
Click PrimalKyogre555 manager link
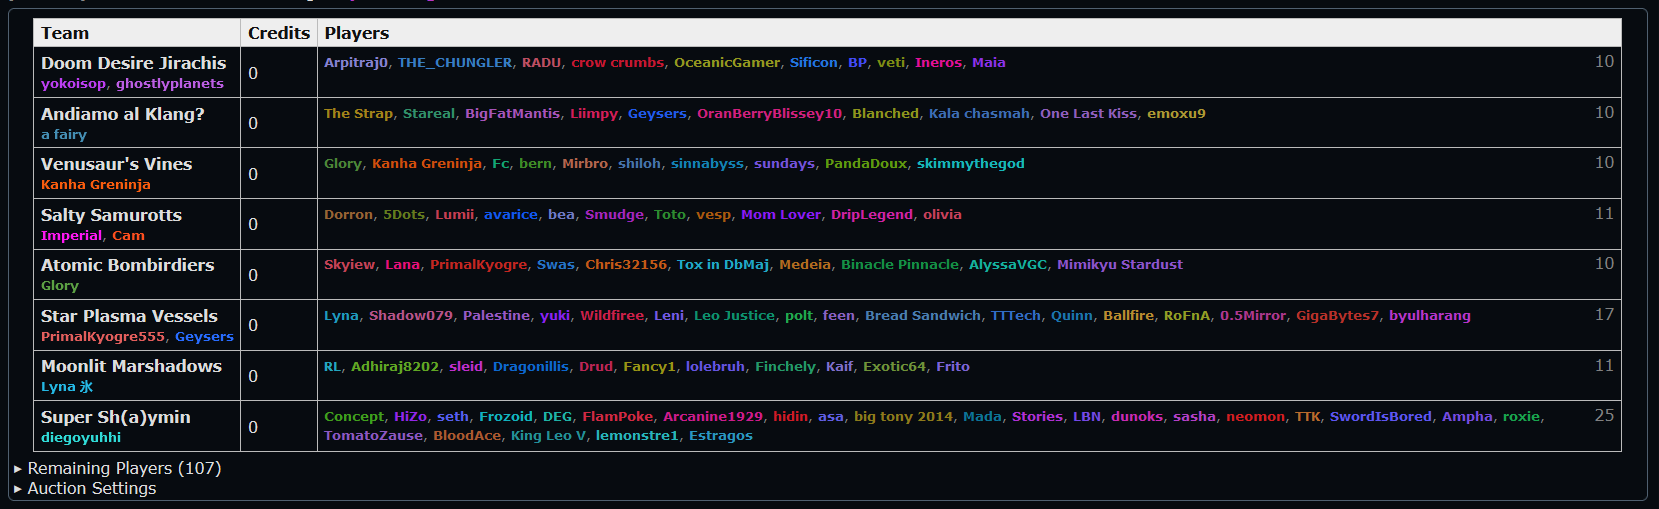pyautogui.click(x=102, y=337)
